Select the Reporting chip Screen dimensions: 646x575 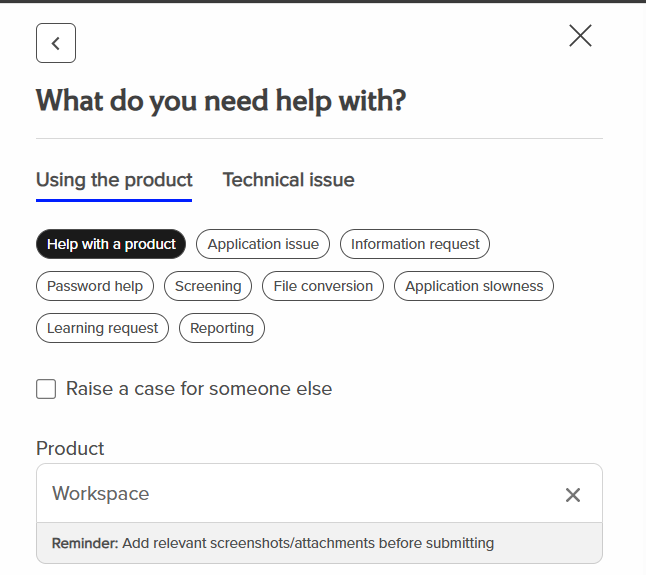[x=222, y=328]
